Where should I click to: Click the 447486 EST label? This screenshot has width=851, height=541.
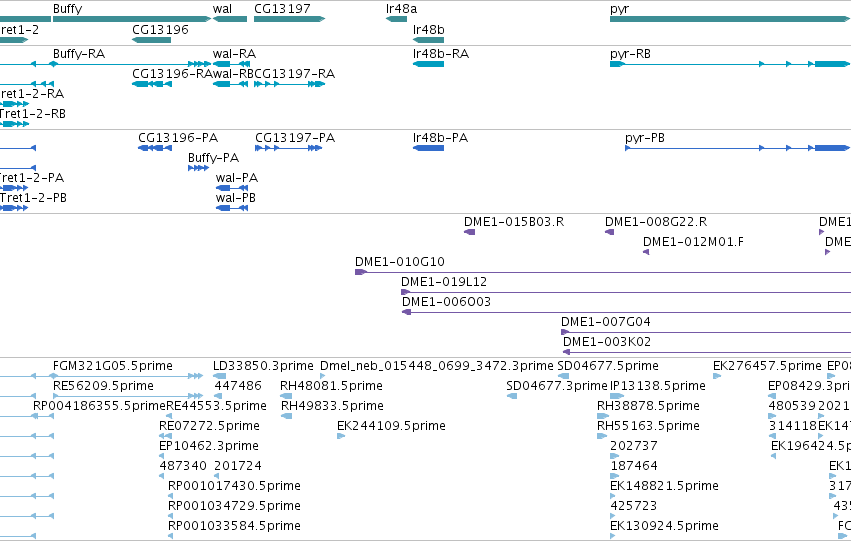pyautogui.click(x=238, y=386)
